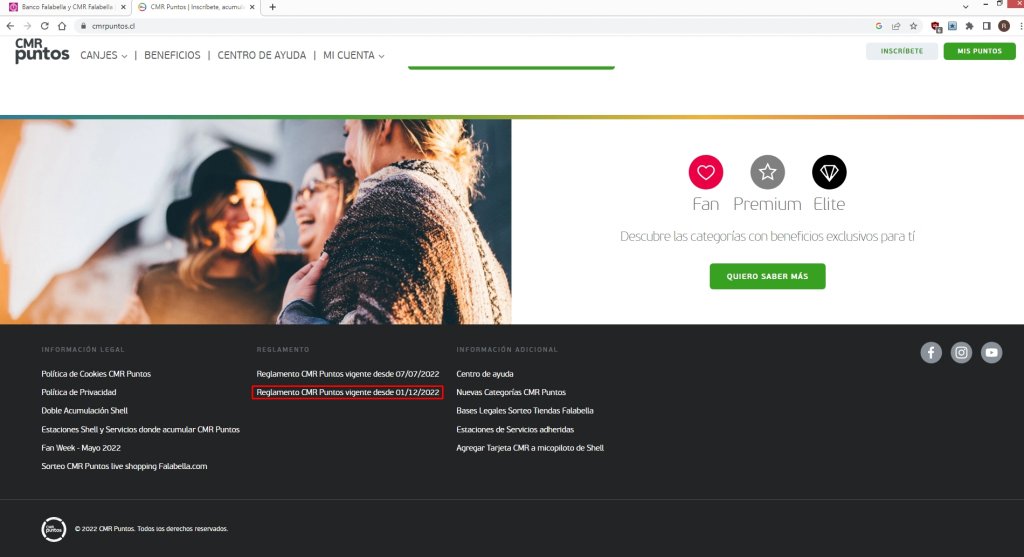The width and height of the screenshot is (1024, 557).
Task: Click the CMR Puntos footer logo
Action: [x=54, y=529]
